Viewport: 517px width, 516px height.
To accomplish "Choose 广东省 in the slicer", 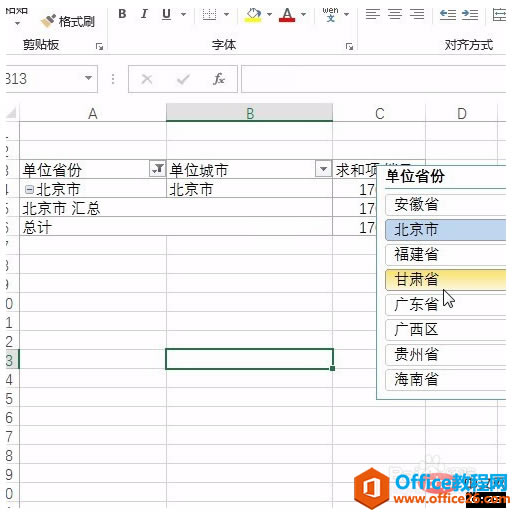I will pos(446,304).
